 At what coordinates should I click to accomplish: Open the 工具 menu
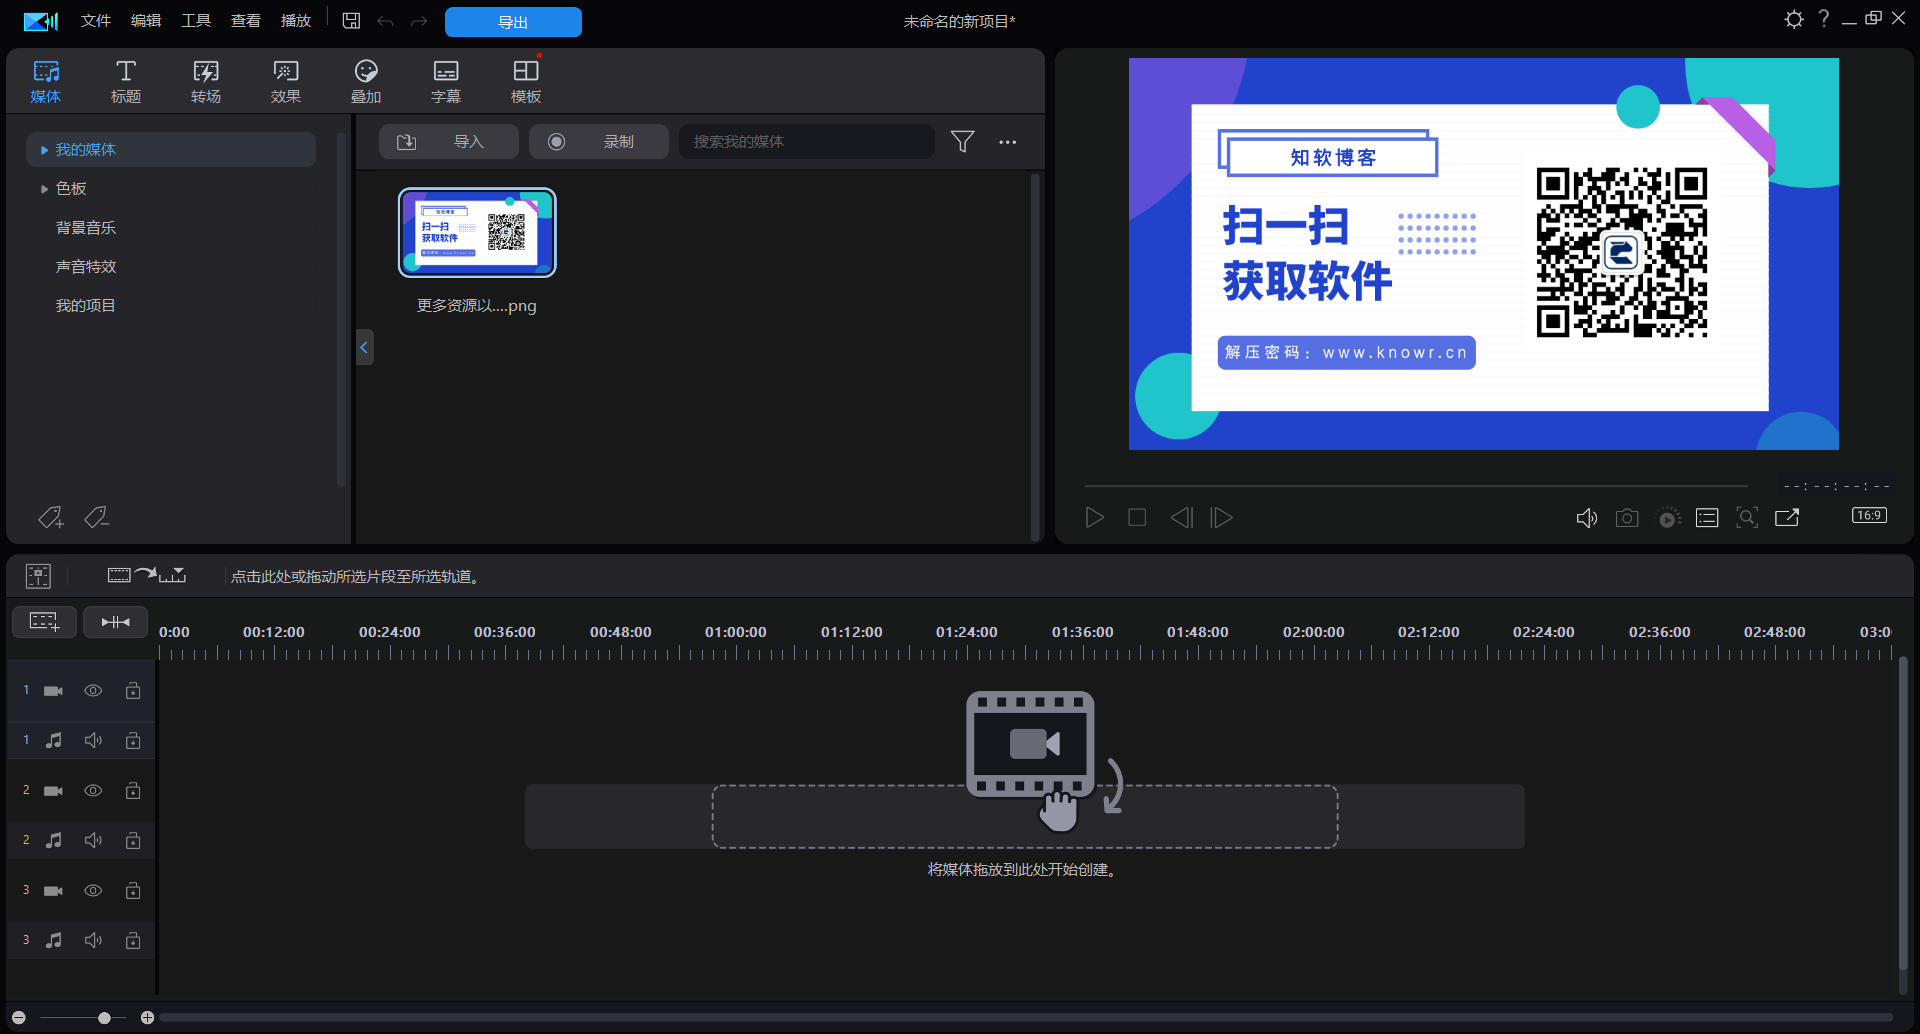[x=196, y=21]
